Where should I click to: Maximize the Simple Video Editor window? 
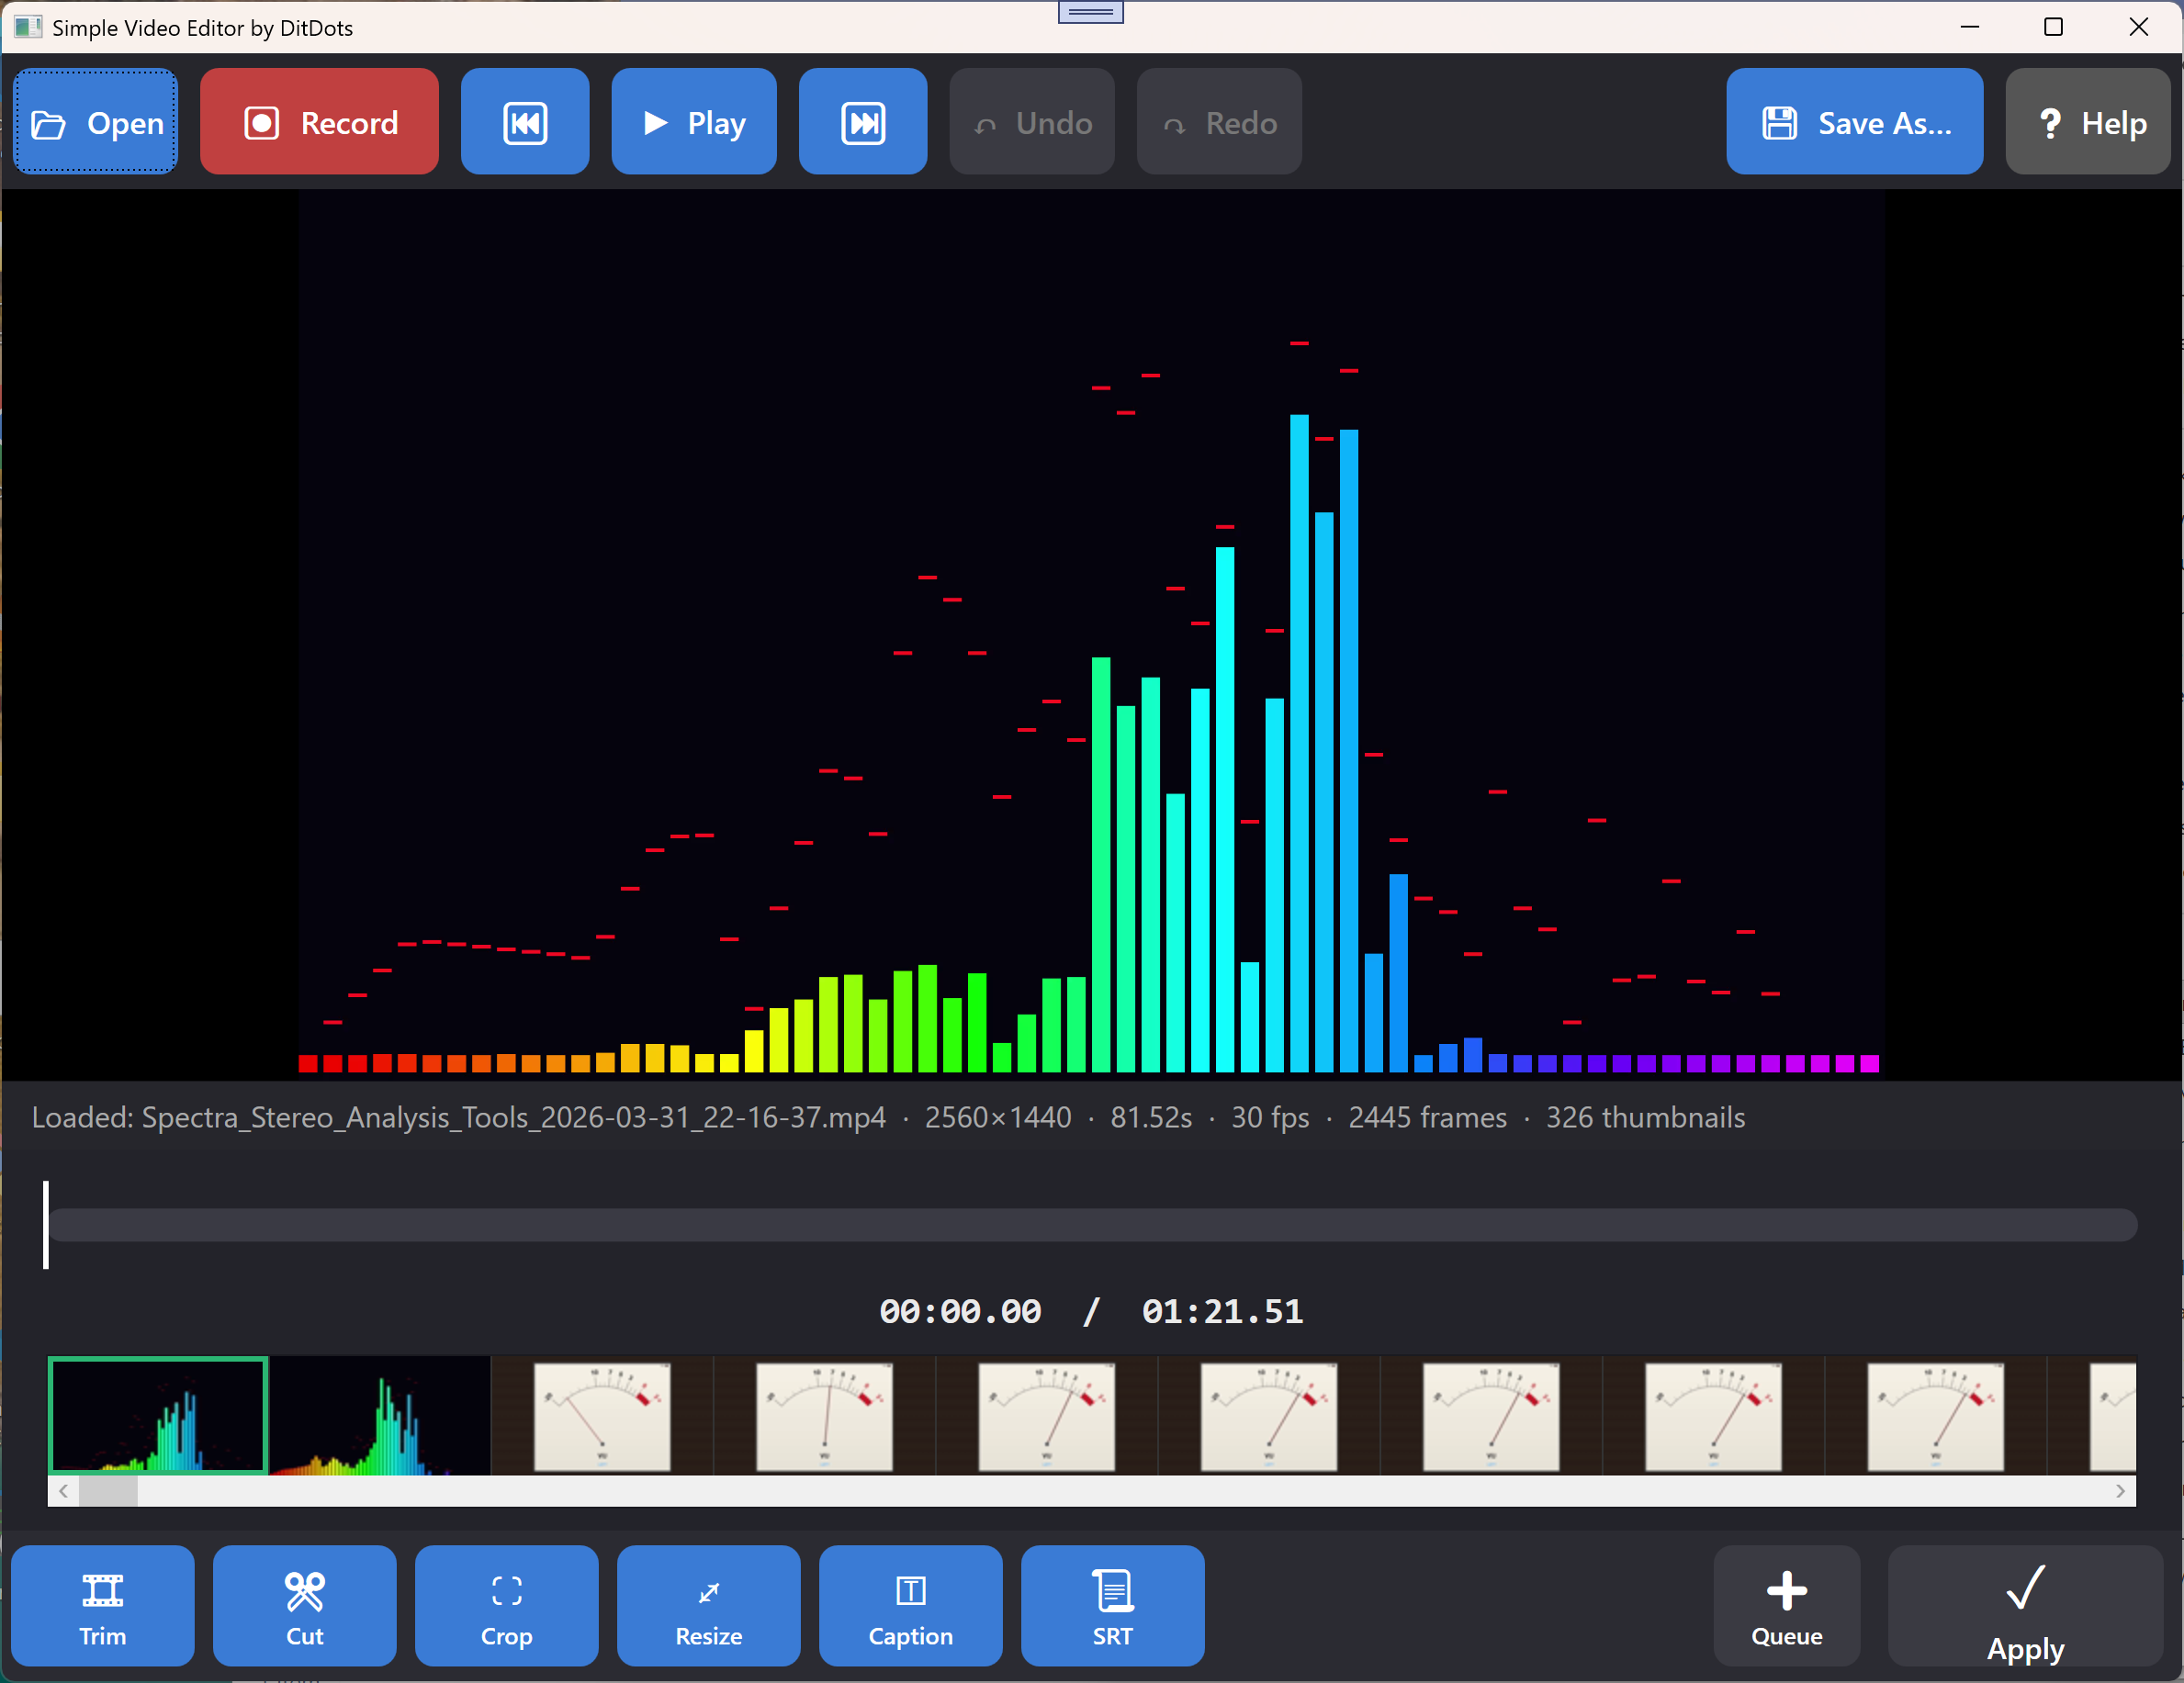pyautogui.click(x=2053, y=27)
